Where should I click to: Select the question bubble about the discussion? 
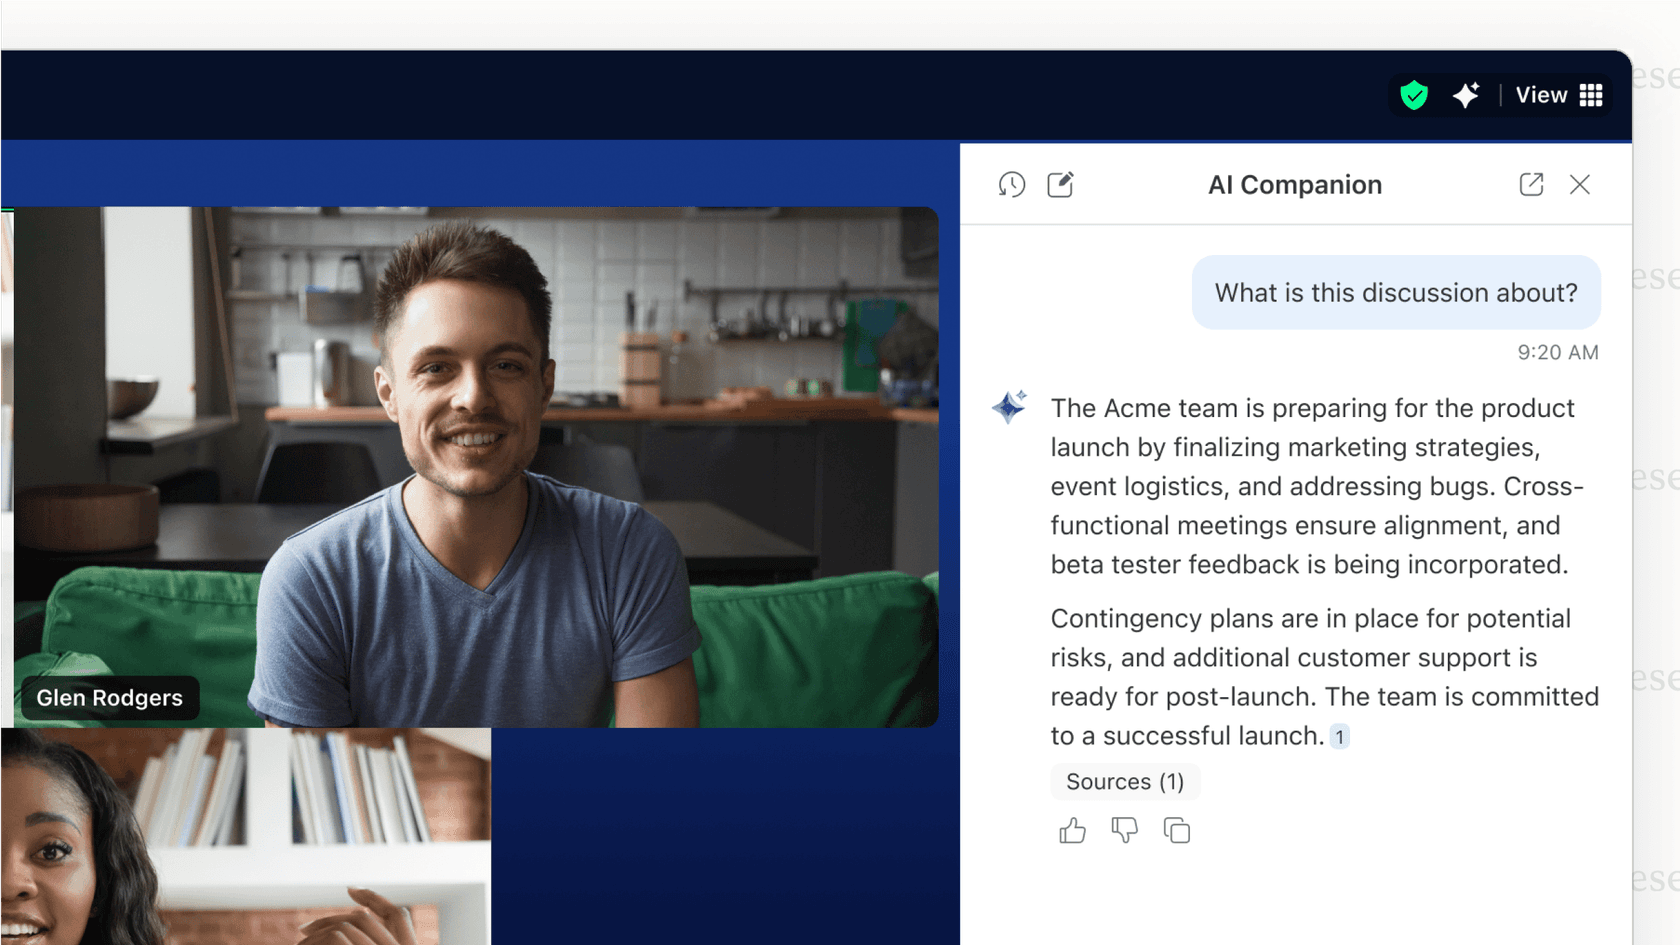1396,292
